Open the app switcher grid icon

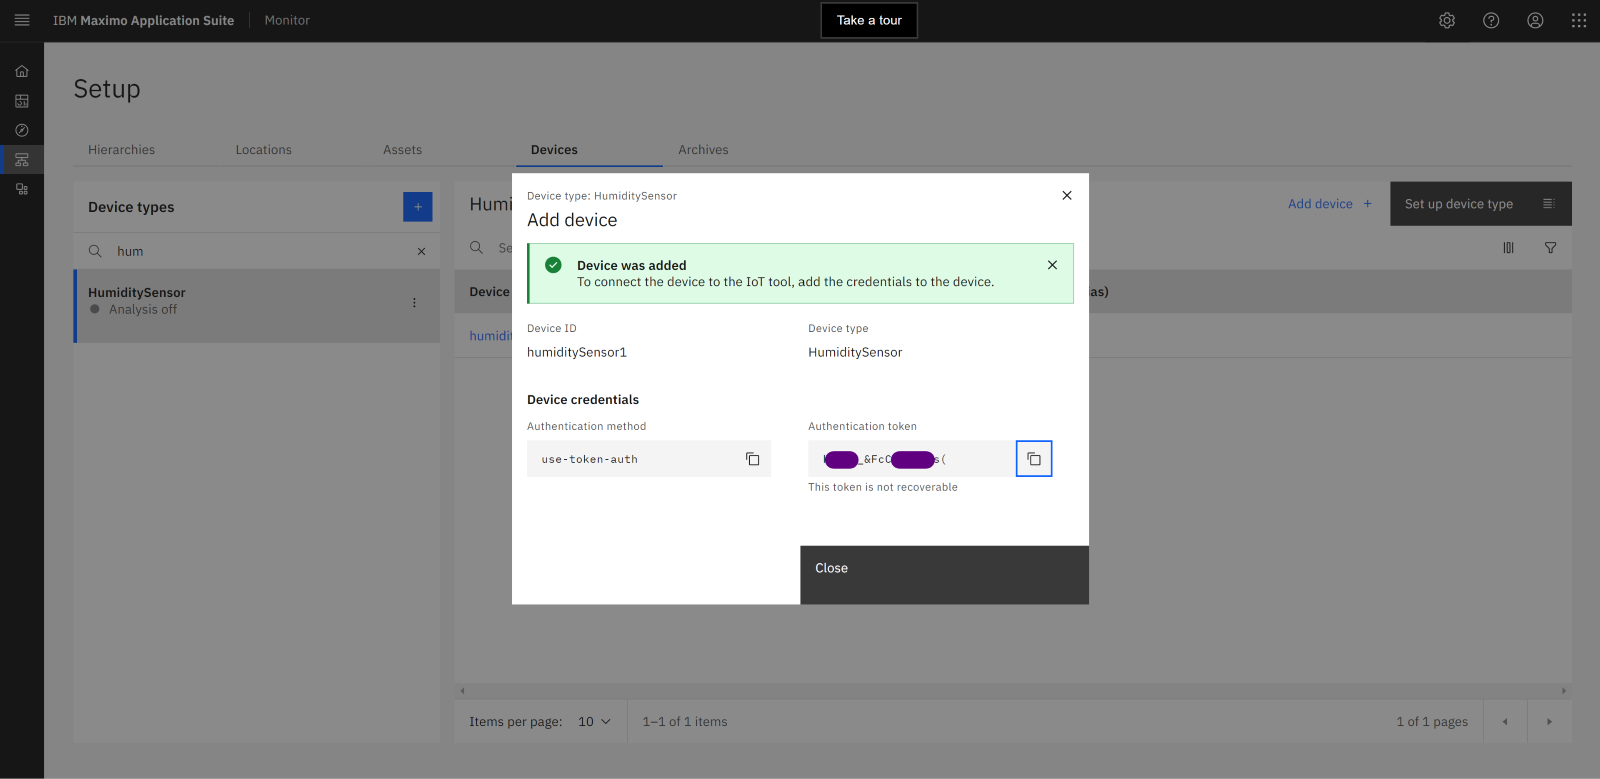coord(1579,20)
